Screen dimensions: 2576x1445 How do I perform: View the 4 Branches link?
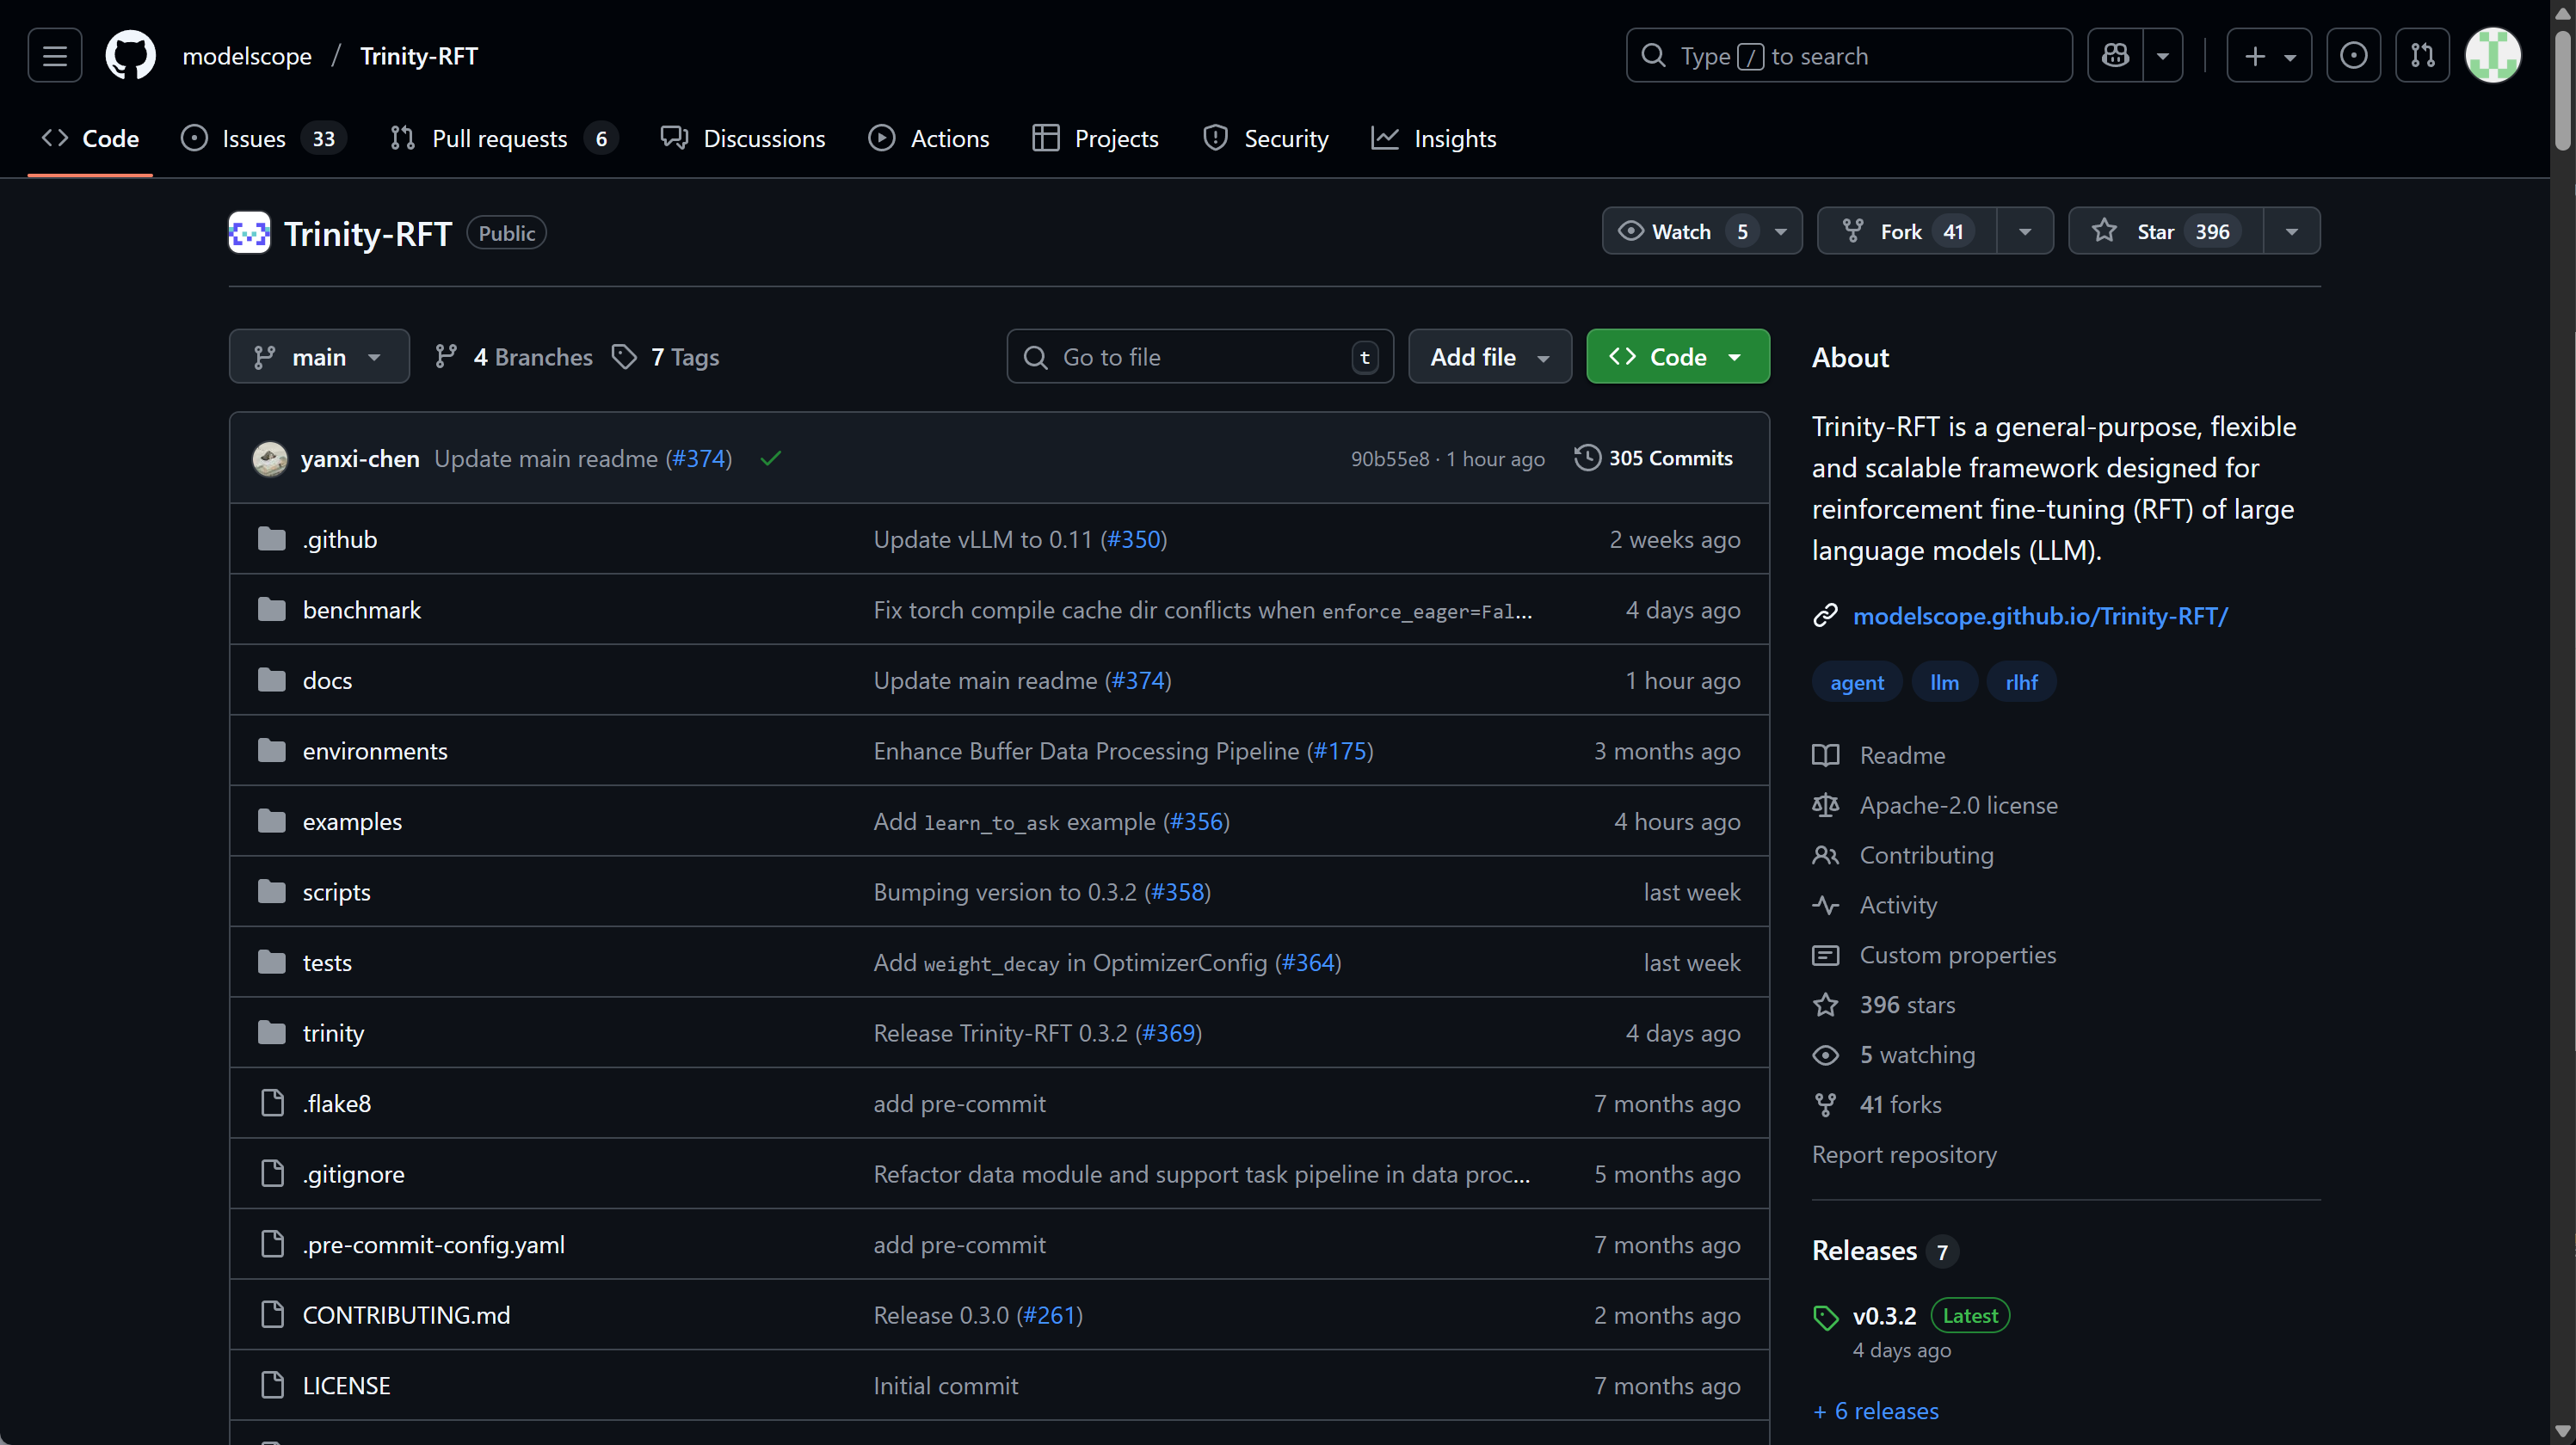(514, 357)
